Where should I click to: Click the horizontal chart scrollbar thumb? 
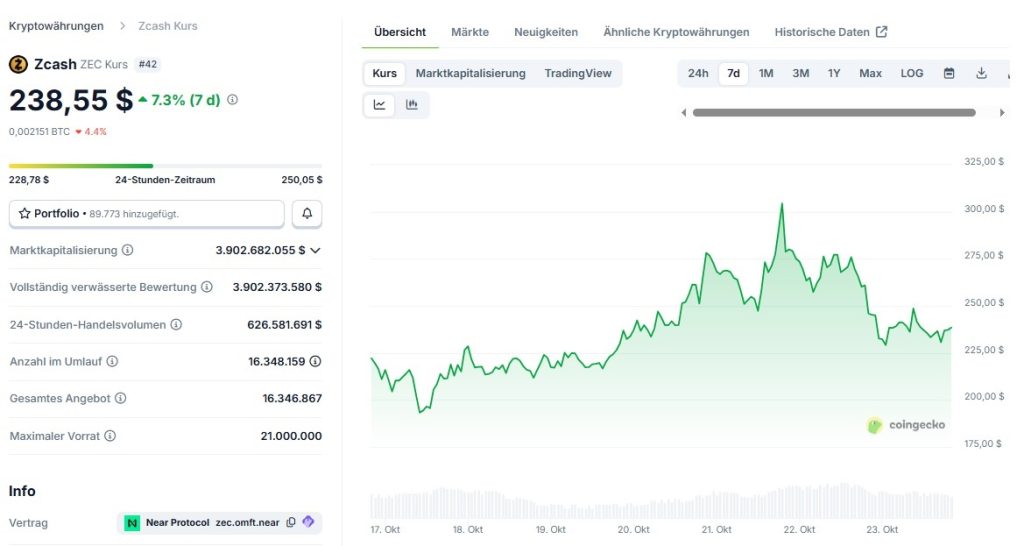[x=834, y=113]
